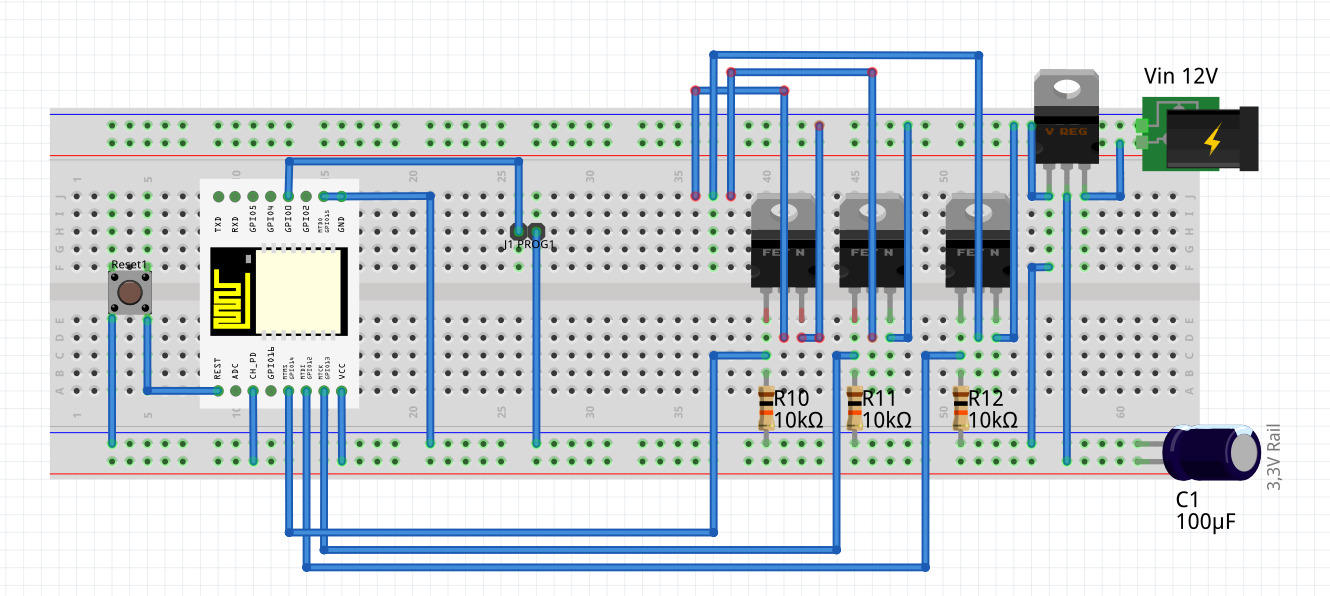Select the Vin 12V text label

1182,74
